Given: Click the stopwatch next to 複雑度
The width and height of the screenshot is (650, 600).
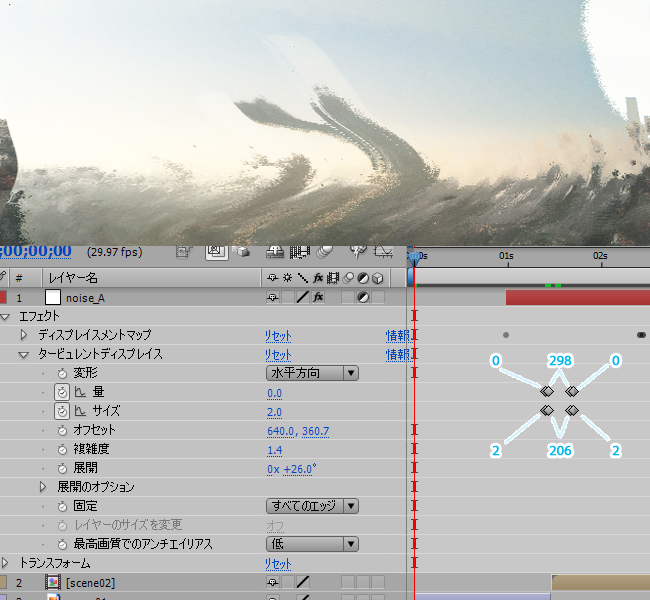Looking at the screenshot, I should tap(61, 449).
